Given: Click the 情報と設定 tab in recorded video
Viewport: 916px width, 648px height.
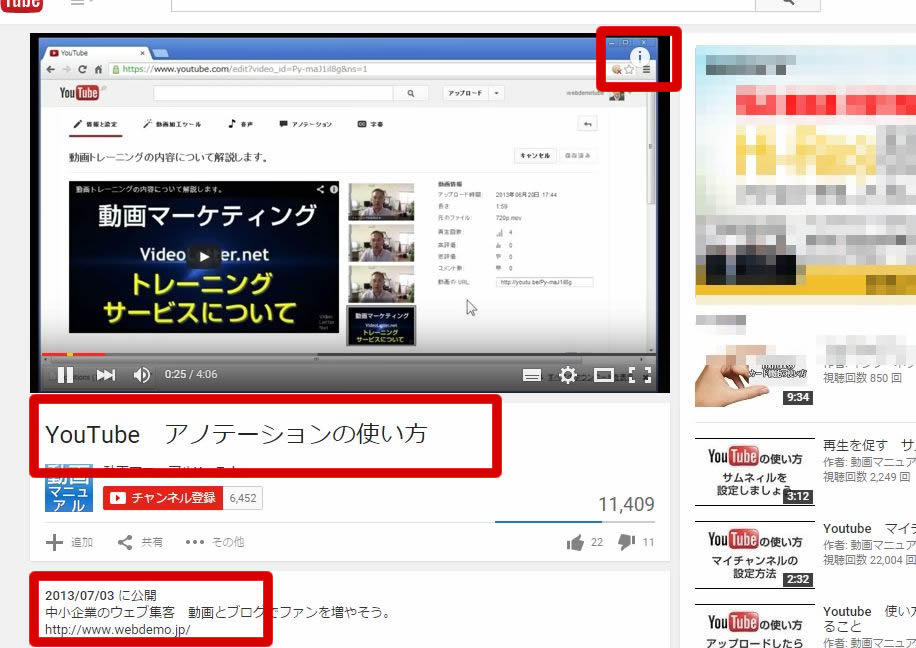Looking at the screenshot, I should (x=95, y=124).
